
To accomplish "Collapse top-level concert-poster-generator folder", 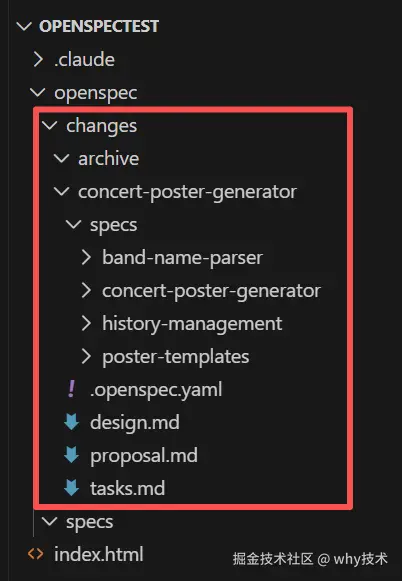I will click(62, 191).
